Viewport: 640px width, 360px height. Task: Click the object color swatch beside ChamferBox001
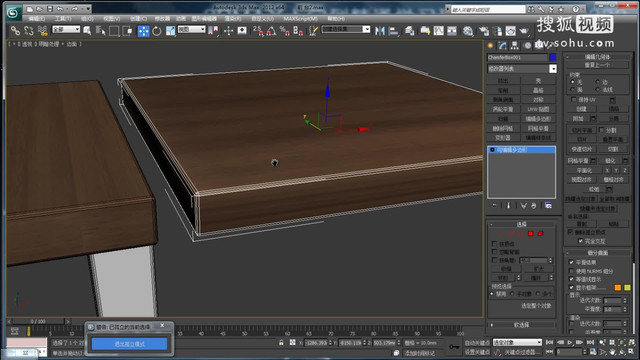553,57
